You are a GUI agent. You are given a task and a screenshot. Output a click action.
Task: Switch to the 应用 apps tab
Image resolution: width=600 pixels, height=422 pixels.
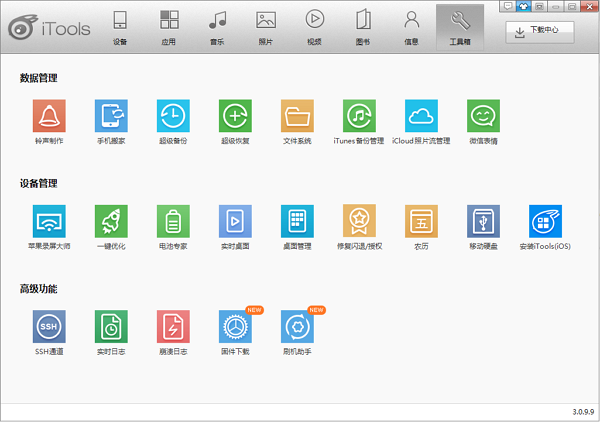tap(168, 28)
